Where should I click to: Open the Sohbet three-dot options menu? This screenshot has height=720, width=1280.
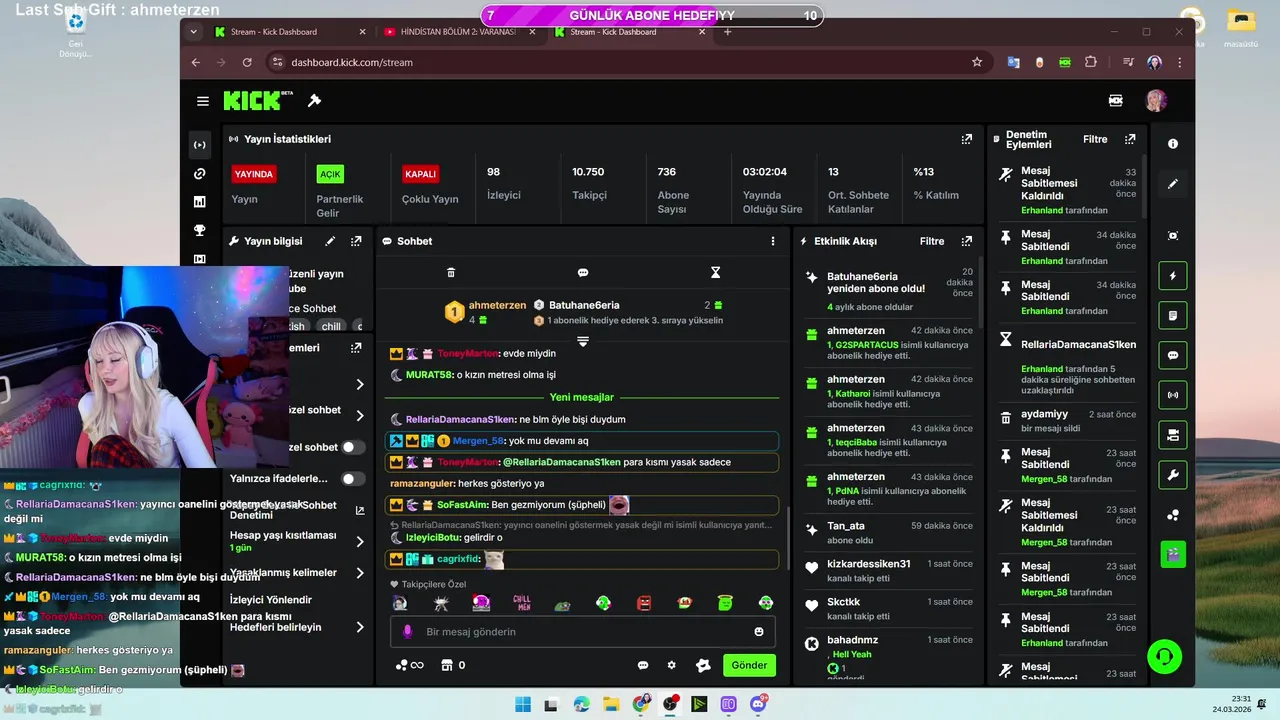[772, 241]
